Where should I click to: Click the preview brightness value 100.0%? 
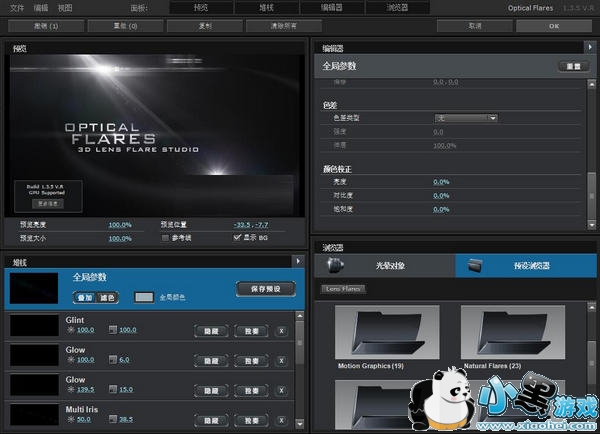[120, 225]
